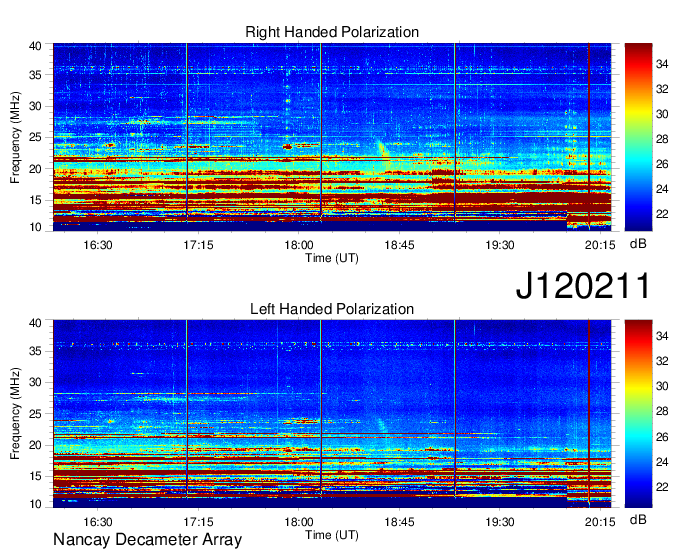
Task: Click the 18:45 time tick under Right Handed plot
Action: [399, 245]
